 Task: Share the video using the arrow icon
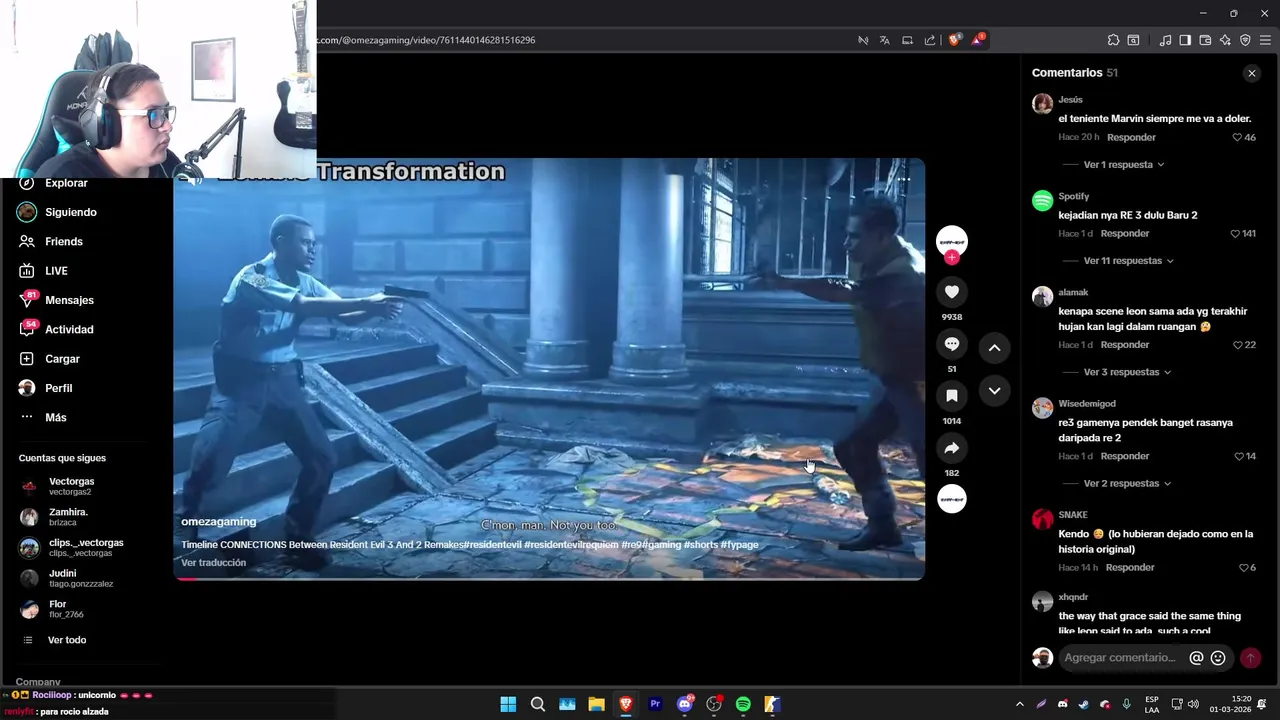pos(951,448)
